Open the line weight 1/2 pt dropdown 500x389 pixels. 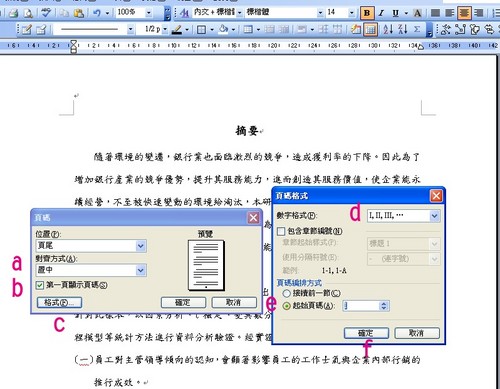165,30
